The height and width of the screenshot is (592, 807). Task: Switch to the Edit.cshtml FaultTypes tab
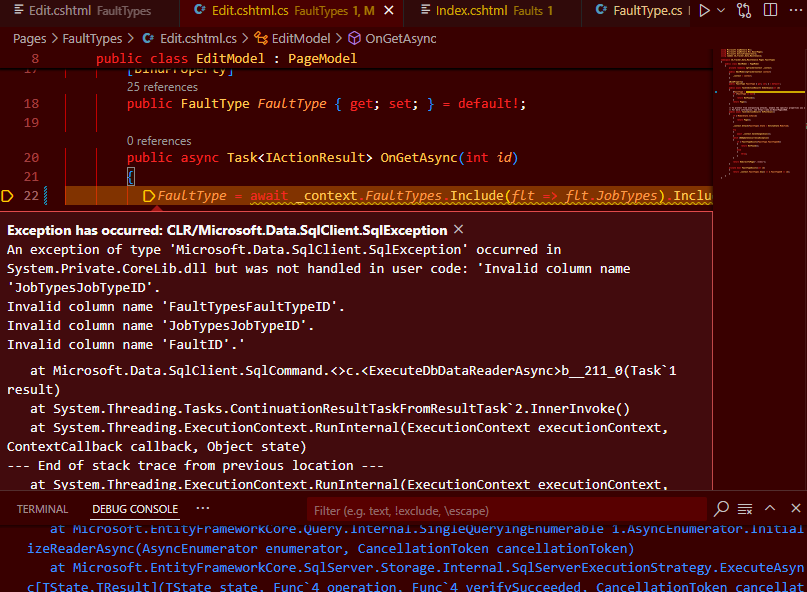pyautogui.click(x=82, y=10)
